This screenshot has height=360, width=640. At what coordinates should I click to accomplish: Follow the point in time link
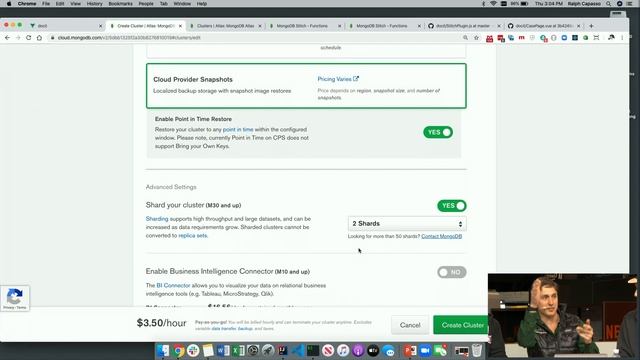pyautogui.click(x=238, y=129)
